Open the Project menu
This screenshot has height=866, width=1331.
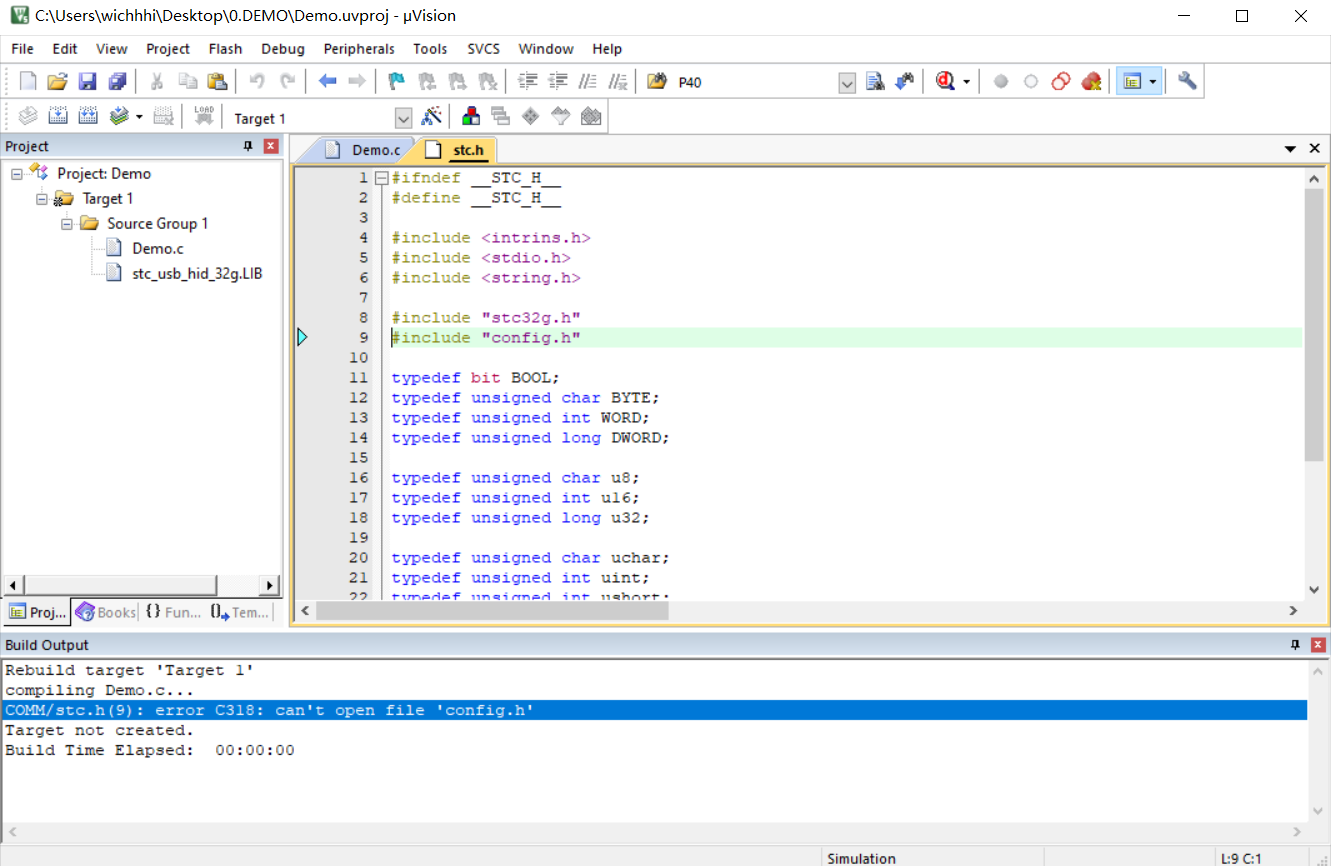[x=168, y=49]
